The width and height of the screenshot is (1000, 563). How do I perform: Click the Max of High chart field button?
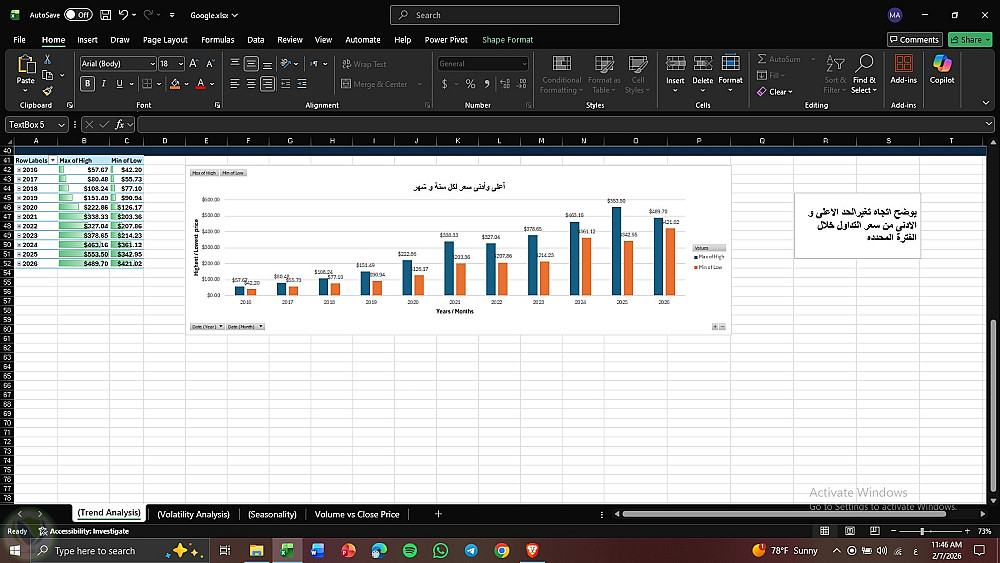204,173
